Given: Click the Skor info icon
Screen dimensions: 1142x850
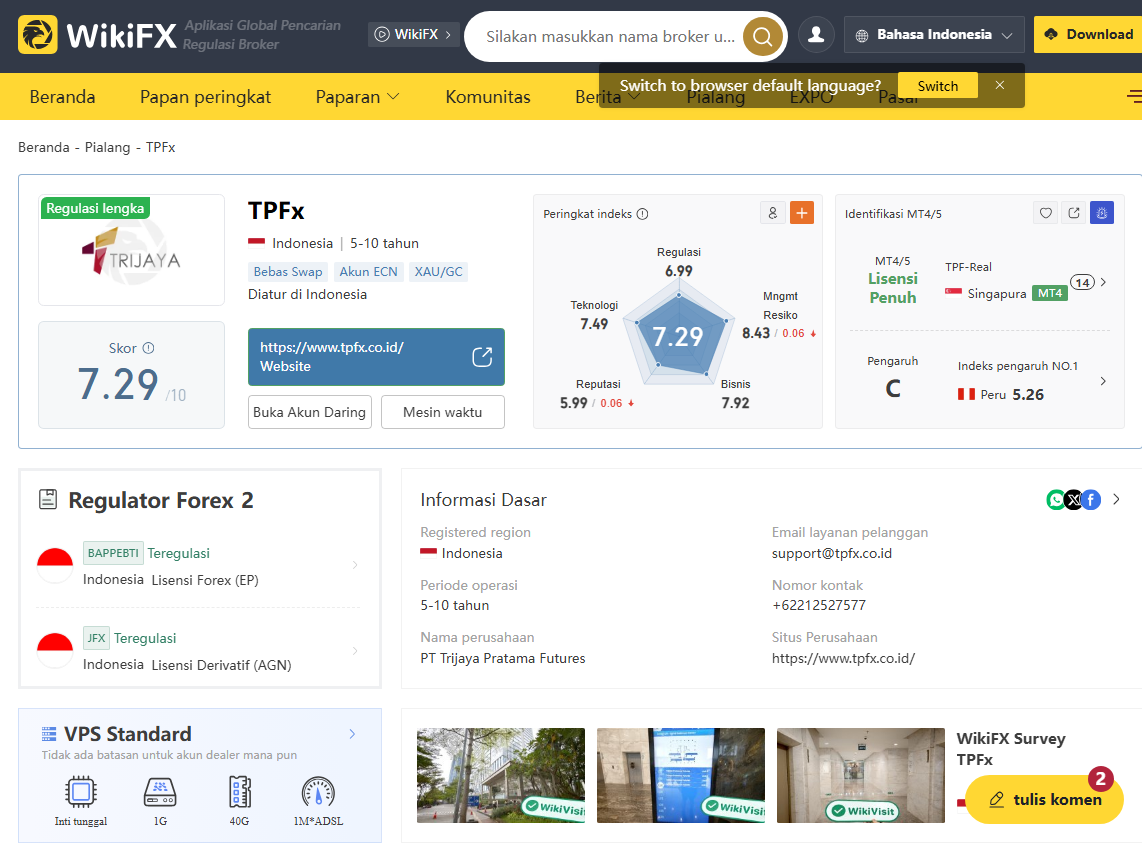Looking at the screenshot, I should (x=149, y=348).
